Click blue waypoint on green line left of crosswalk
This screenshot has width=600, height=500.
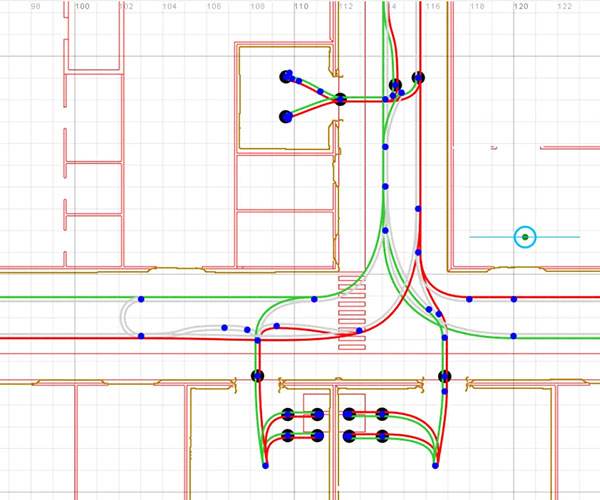315,299
